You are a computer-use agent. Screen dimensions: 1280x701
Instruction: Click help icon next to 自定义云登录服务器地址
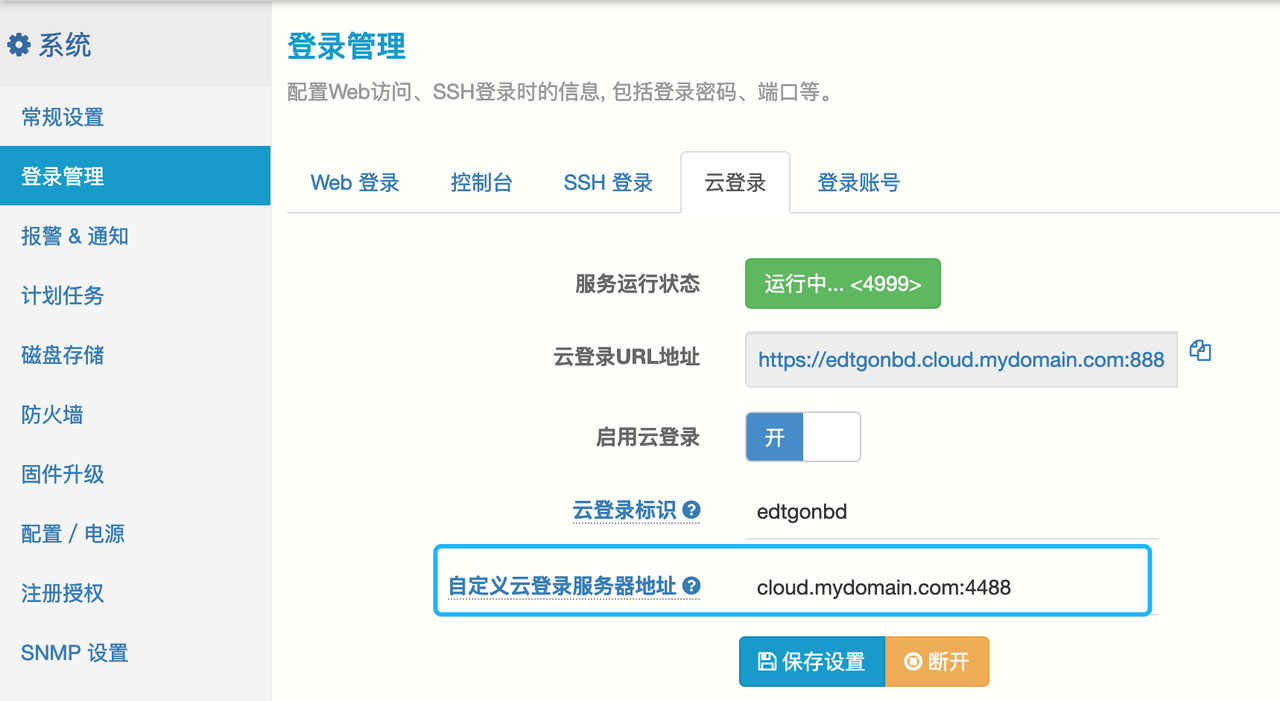click(x=691, y=586)
